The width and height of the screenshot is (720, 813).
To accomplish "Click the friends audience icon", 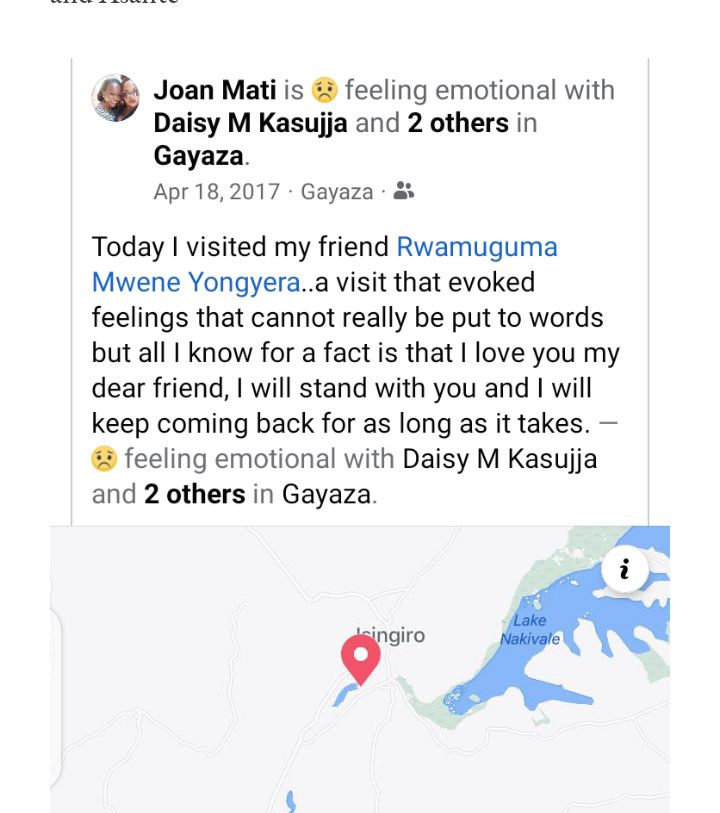I will [x=404, y=191].
